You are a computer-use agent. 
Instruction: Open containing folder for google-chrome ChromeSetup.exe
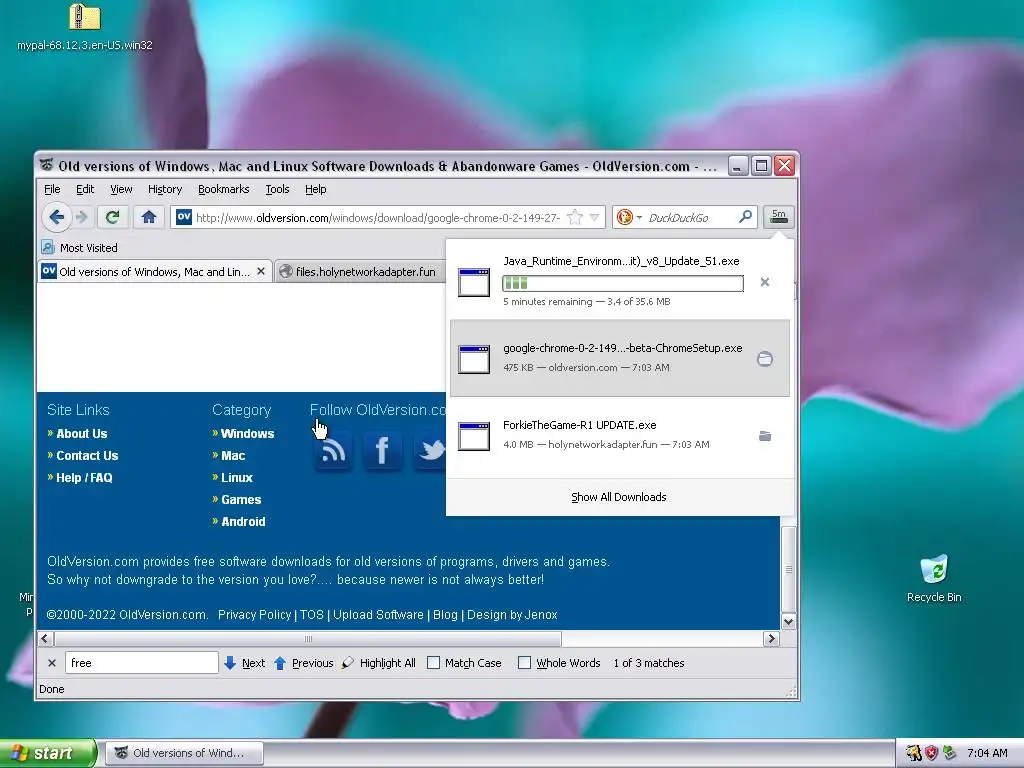[x=765, y=359]
